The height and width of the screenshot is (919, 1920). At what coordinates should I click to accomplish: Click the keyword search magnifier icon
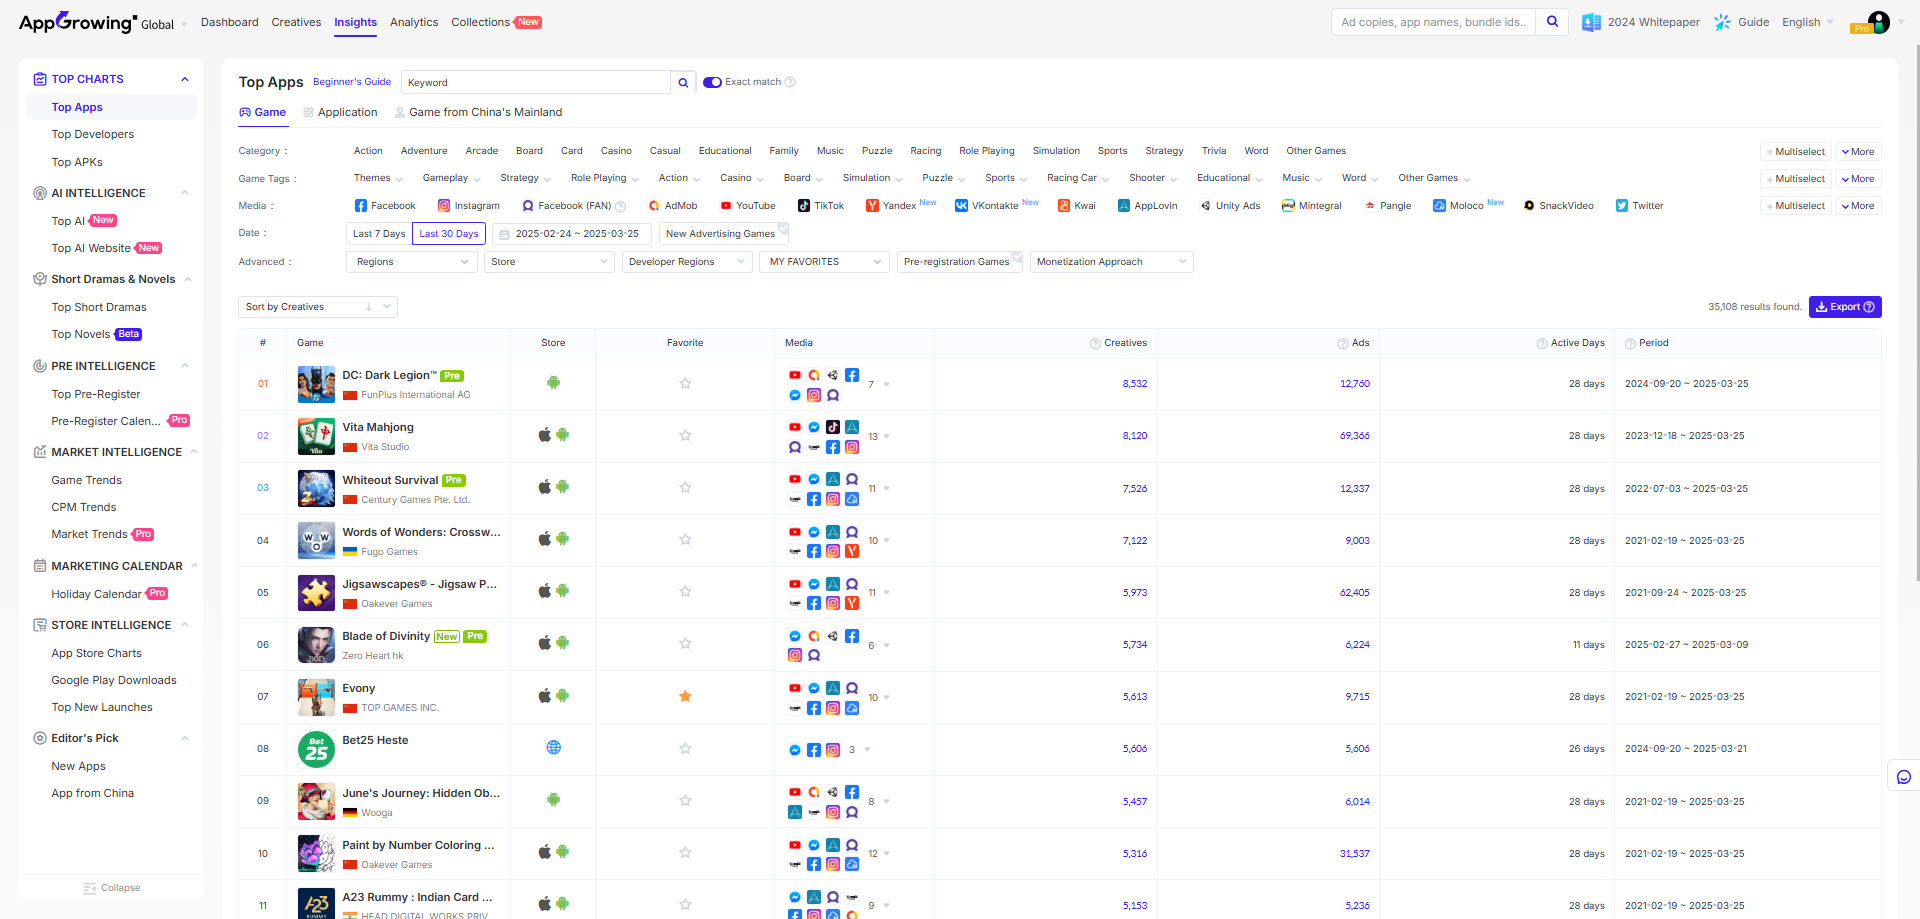pyautogui.click(x=683, y=83)
